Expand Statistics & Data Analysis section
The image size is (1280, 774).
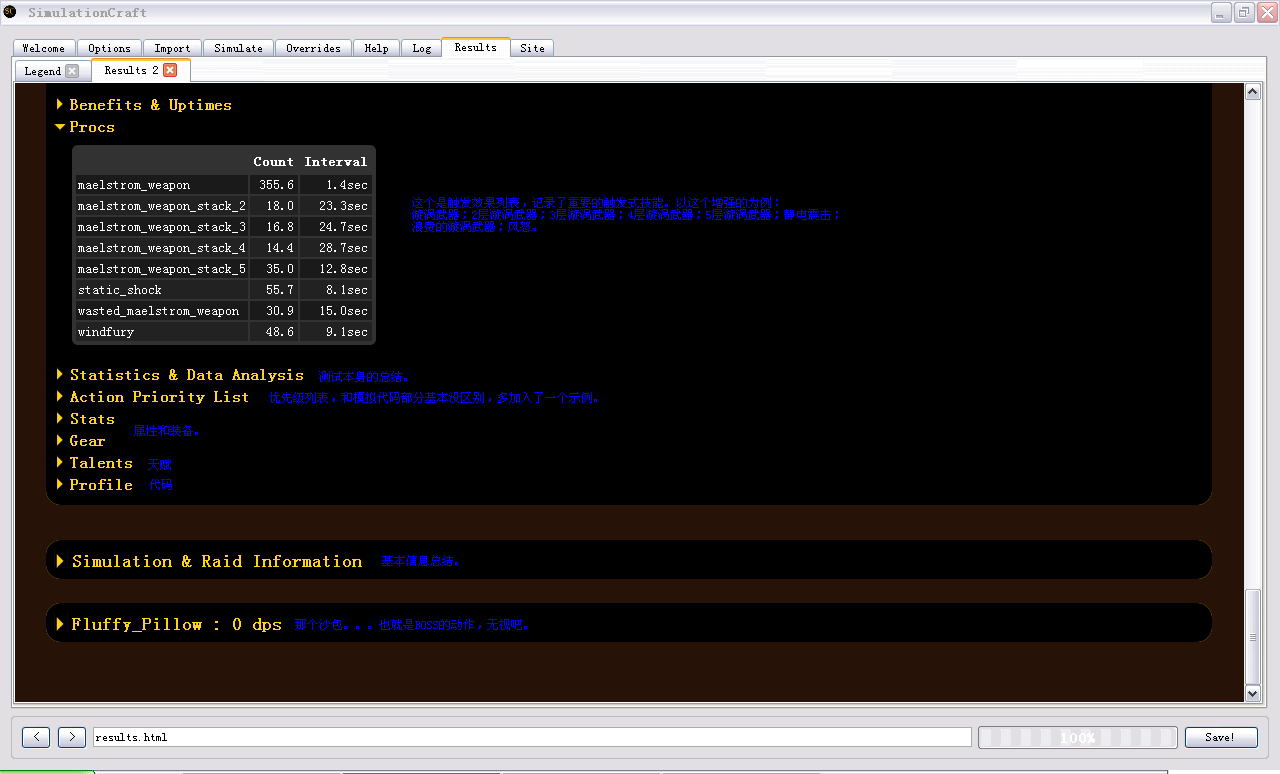[x=186, y=375]
